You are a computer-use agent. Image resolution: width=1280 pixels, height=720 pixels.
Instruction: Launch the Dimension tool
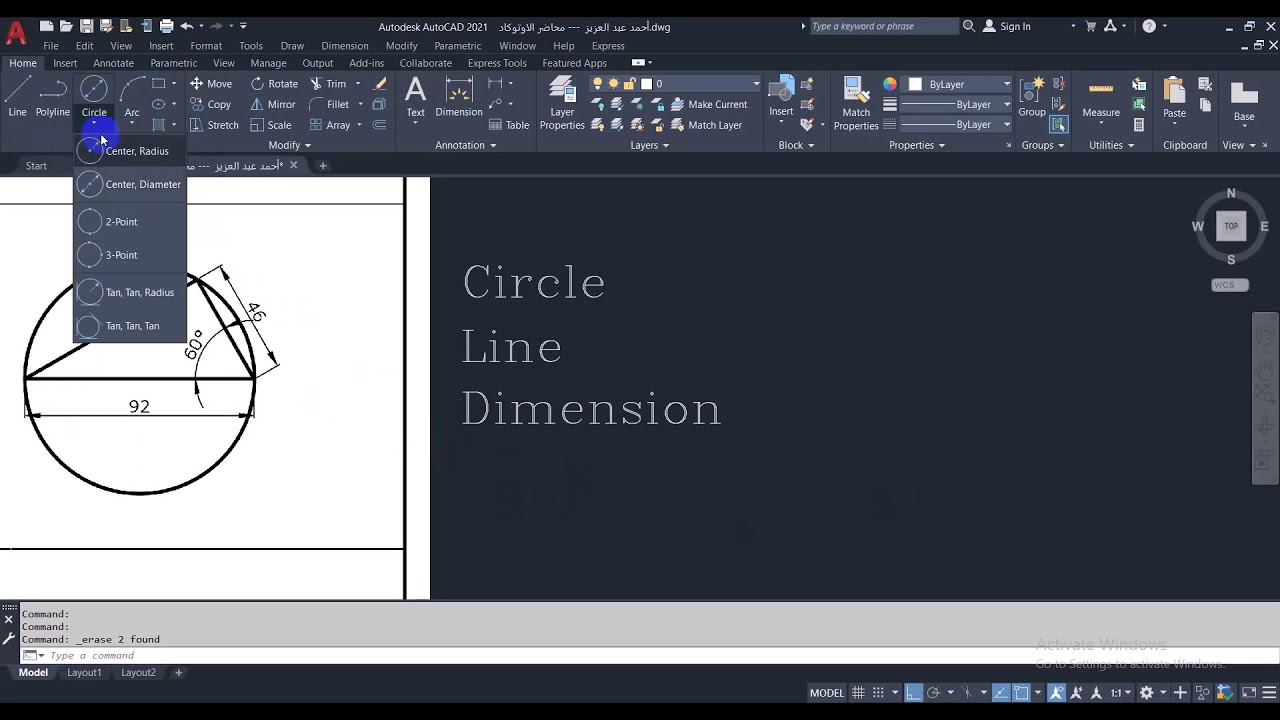click(459, 98)
